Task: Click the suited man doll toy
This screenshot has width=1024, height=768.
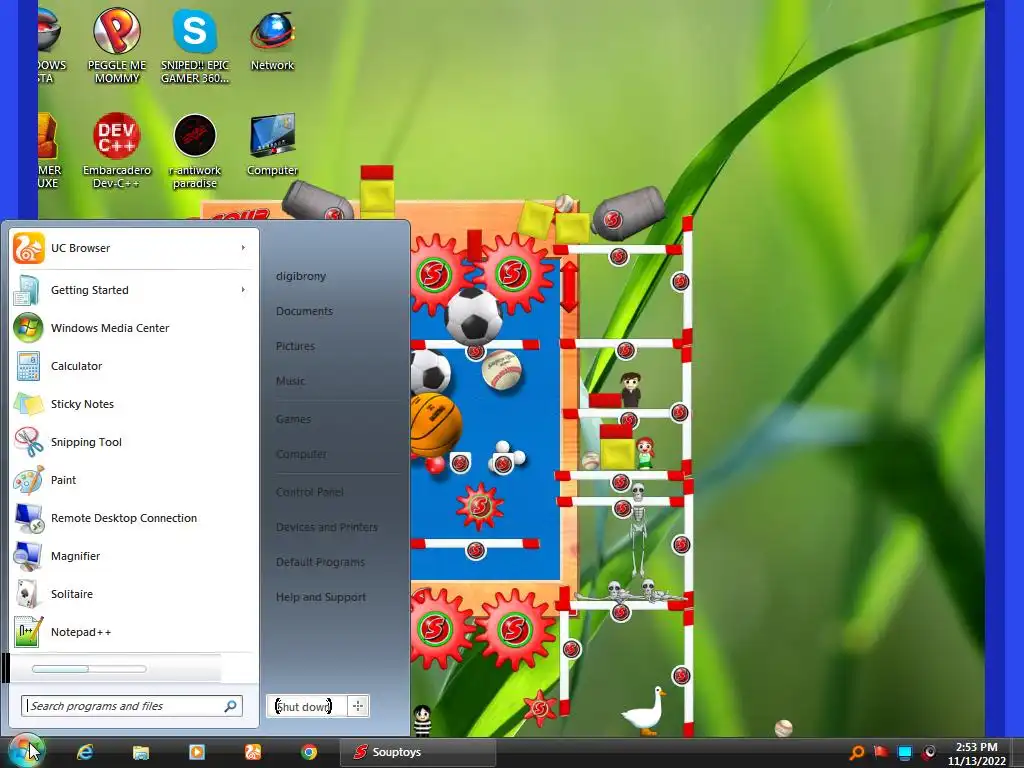Action: [631, 390]
